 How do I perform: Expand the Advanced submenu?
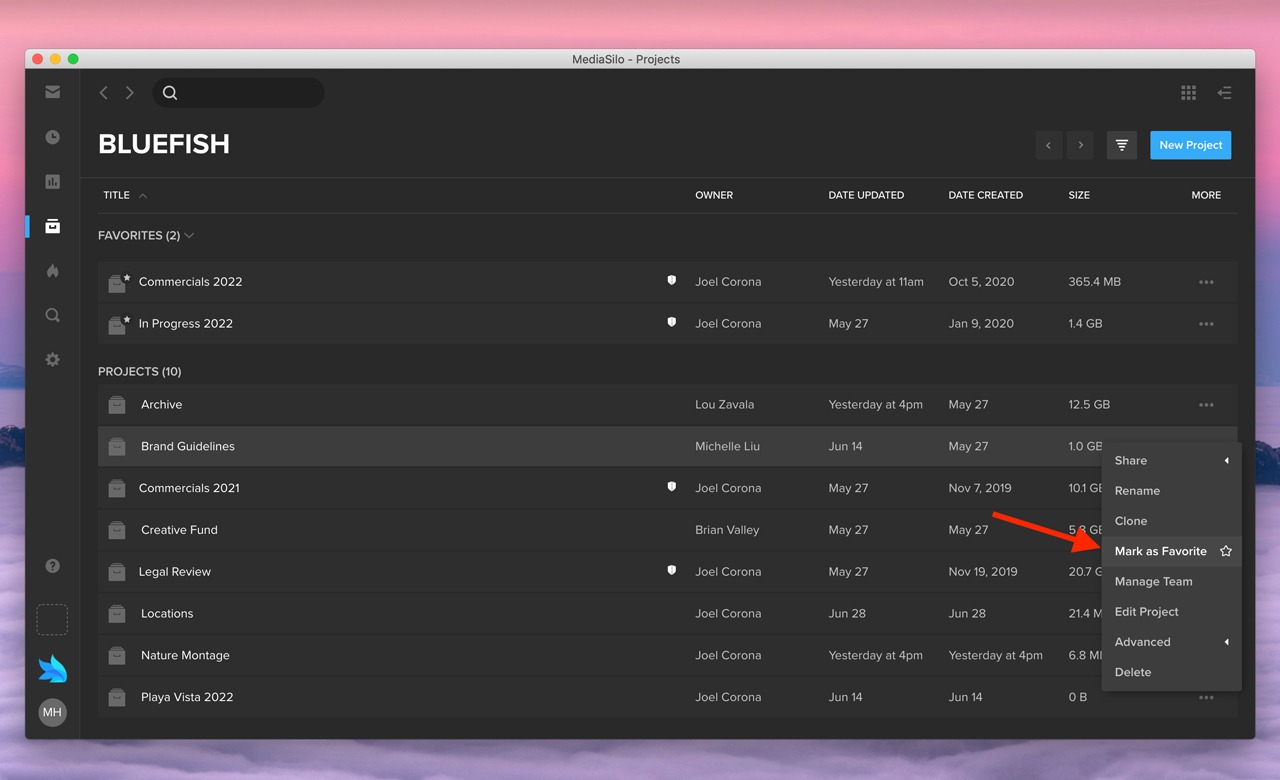click(1171, 642)
